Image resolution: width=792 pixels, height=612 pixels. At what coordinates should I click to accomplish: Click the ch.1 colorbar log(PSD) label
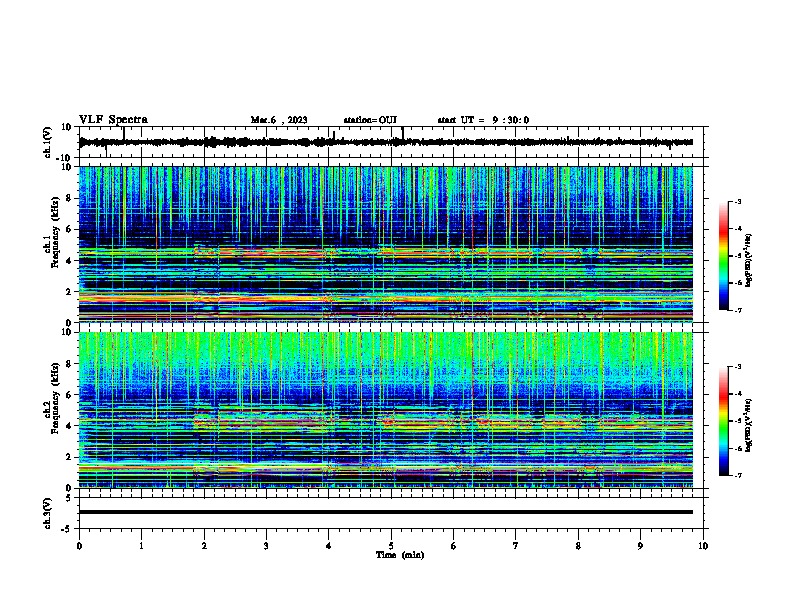[749, 260]
